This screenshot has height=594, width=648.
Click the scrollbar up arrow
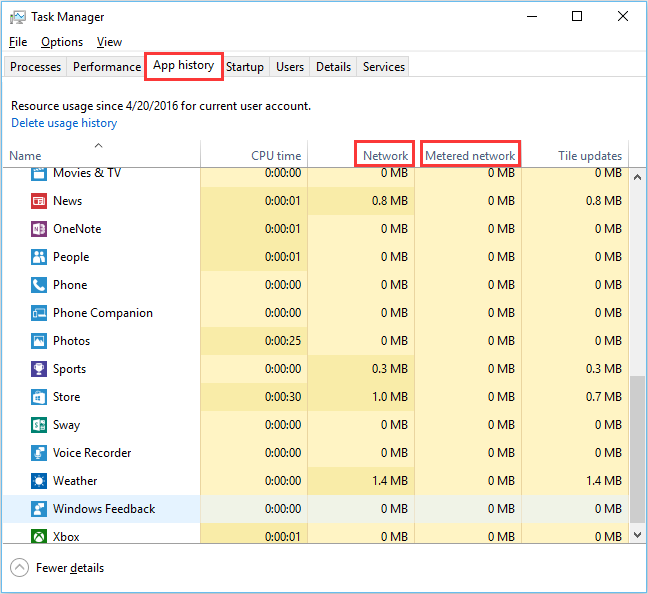[x=637, y=177]
